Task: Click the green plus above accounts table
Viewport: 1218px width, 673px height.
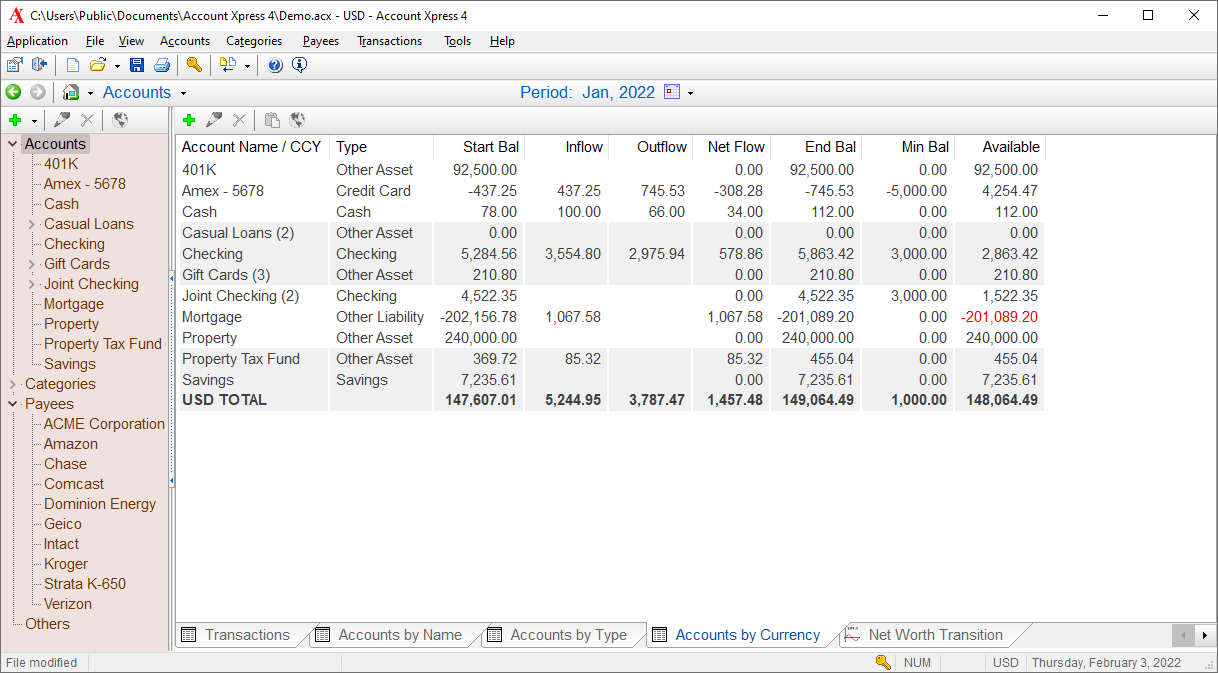Action: (x=189, y=120)
